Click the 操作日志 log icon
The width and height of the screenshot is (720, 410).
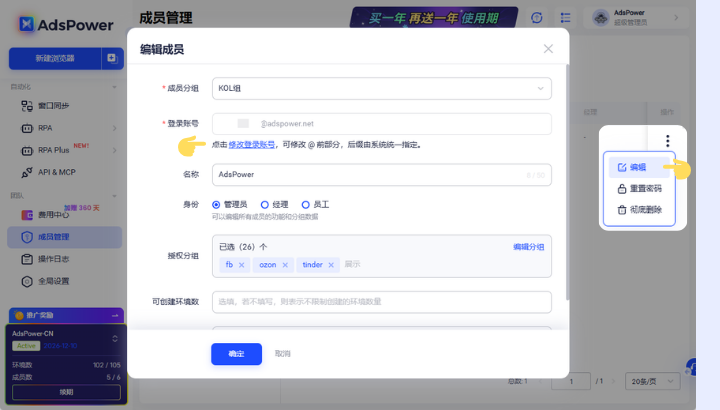(x=27, y=259)
